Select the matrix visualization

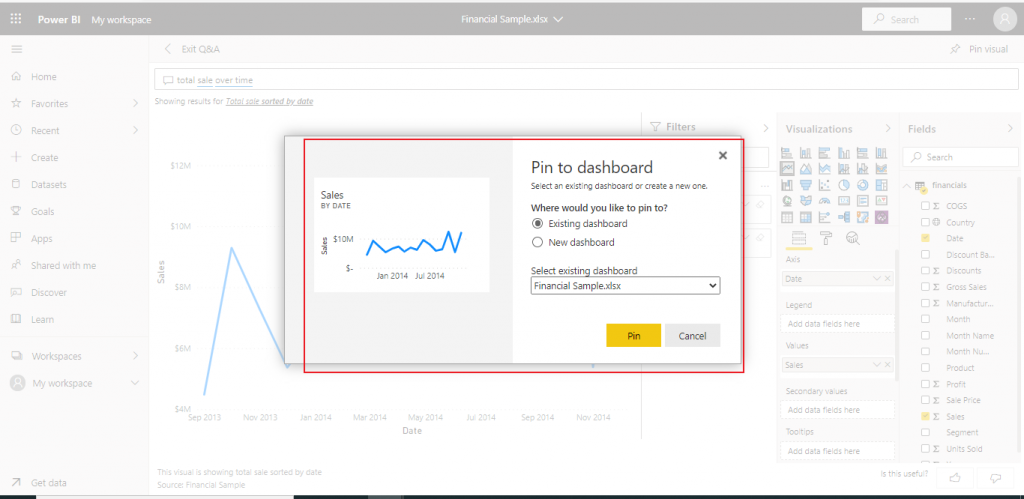coord(806,217)
